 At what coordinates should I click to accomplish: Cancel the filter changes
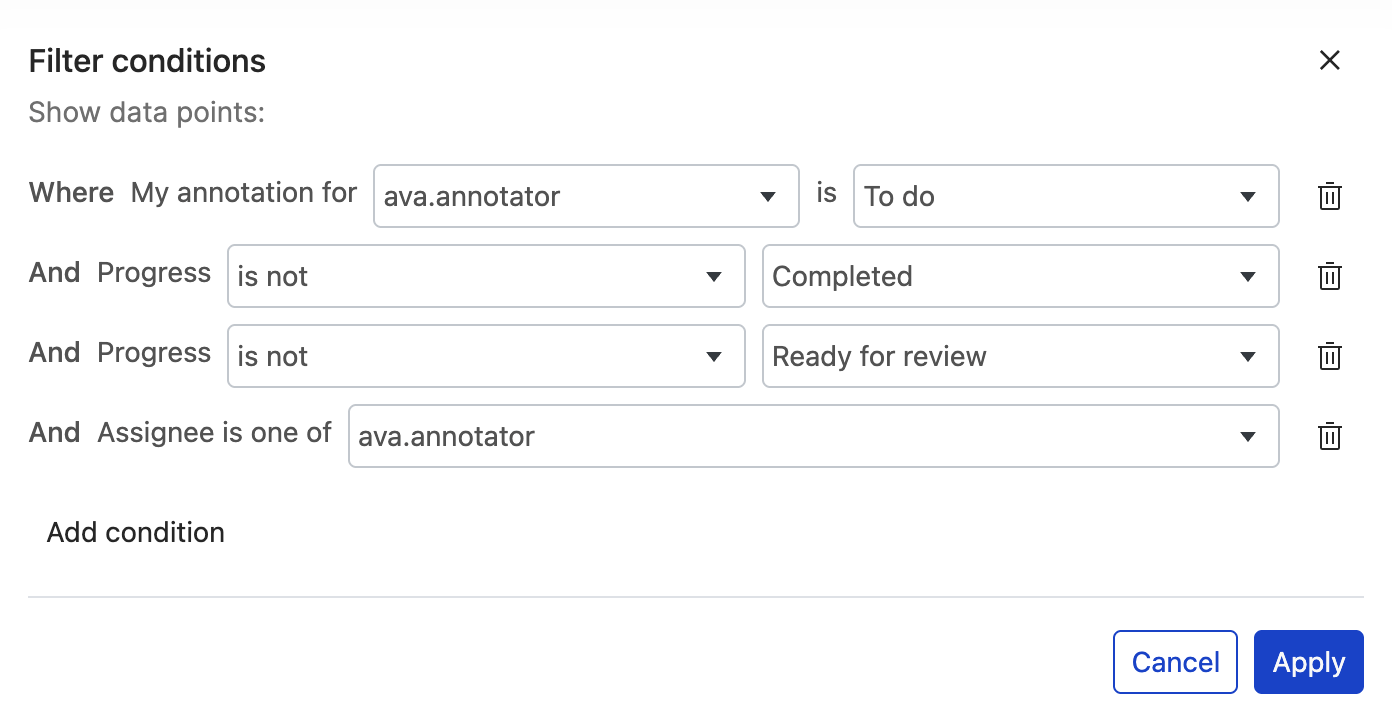point(1175,661)
